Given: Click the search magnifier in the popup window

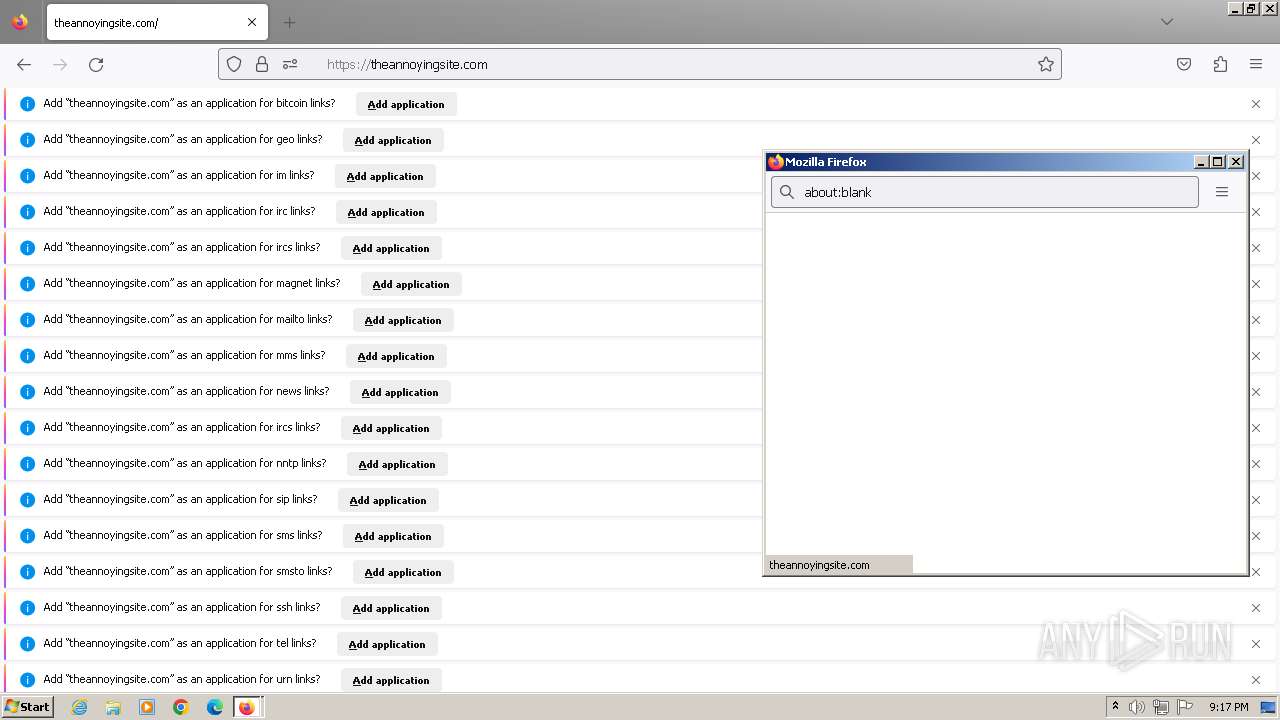Looking at the screenshot, I should (787, 192).
